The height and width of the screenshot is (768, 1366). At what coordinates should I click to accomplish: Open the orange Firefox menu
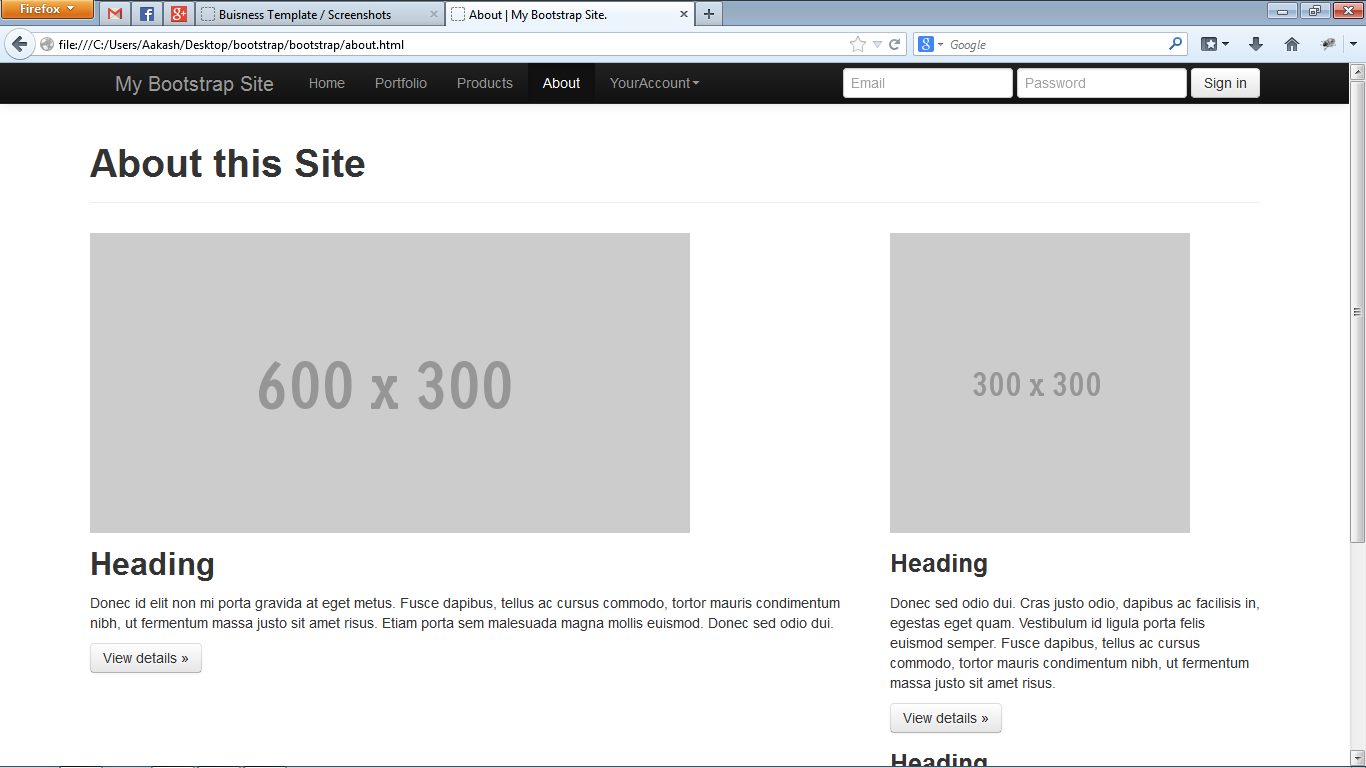[x=46, y=9]
